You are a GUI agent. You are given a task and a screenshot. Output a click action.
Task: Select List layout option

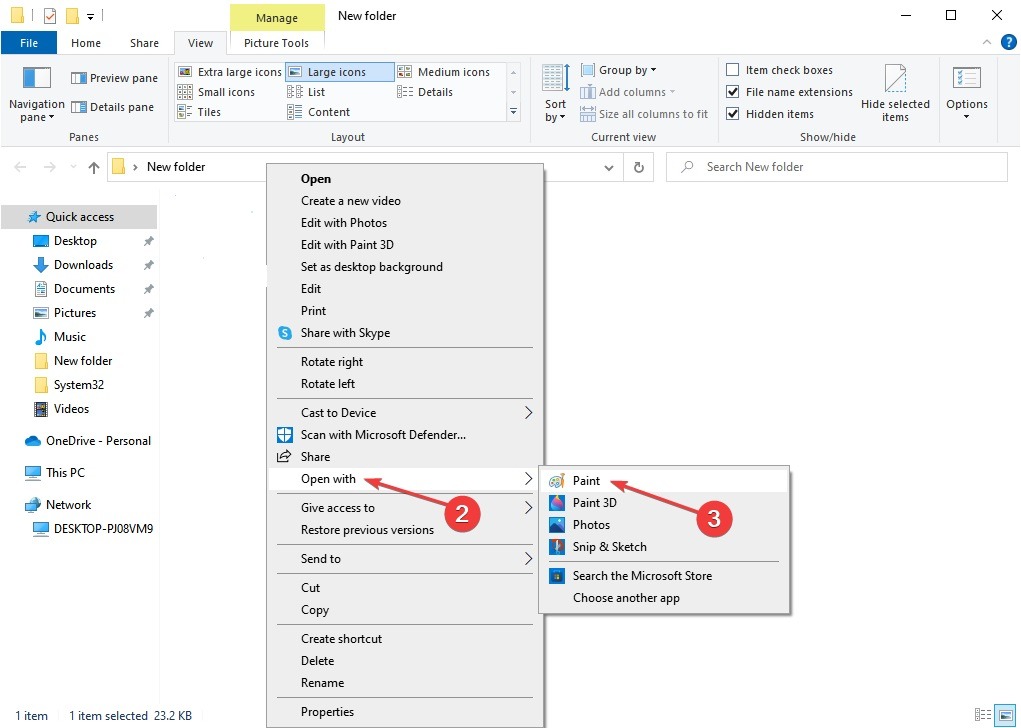coord(306,92)
